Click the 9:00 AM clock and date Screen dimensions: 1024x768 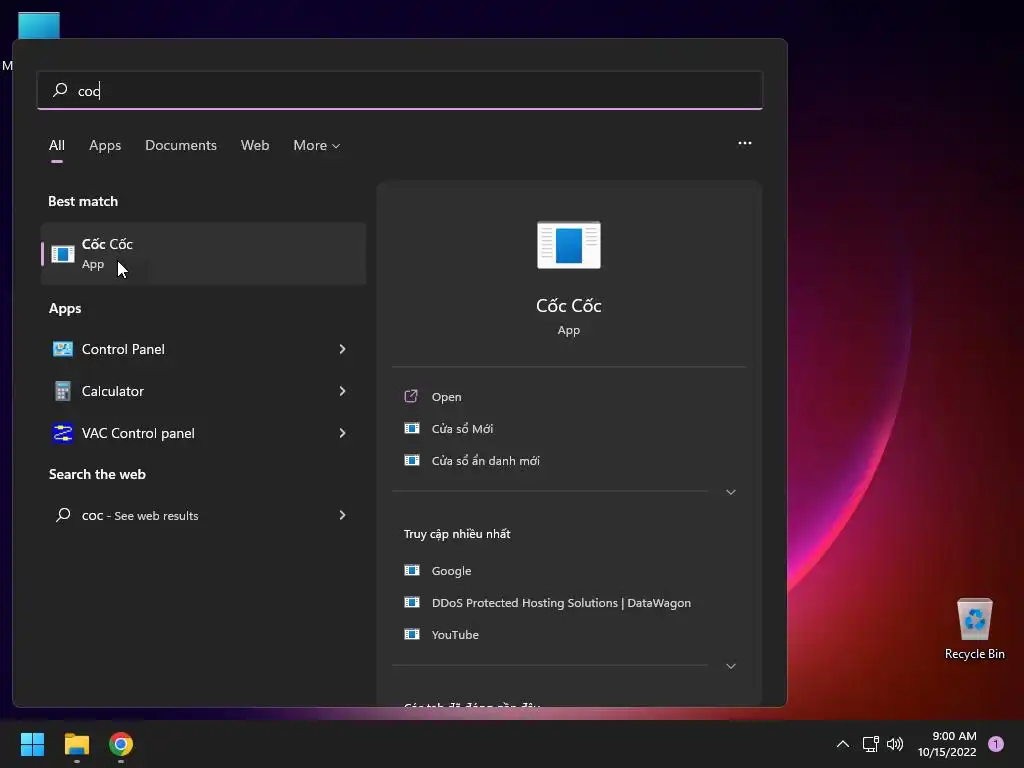coord(947,744)
